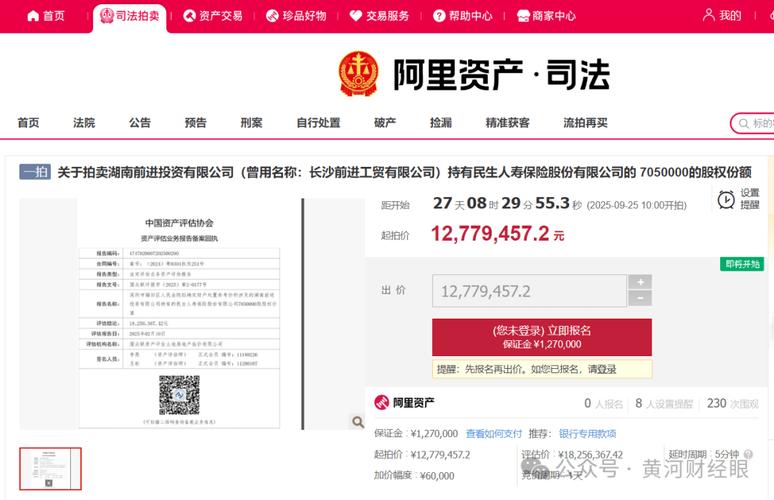Zoom the report image with magnifier icon
Image resolution: width=774 pixels, height=500 pixels.
point(358,422)
